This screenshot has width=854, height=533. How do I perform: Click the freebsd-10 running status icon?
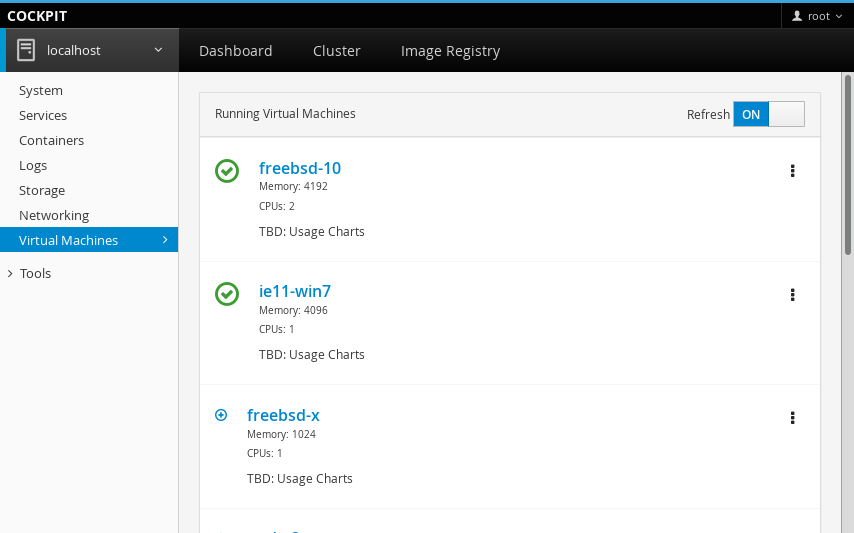tap(227, 171)
